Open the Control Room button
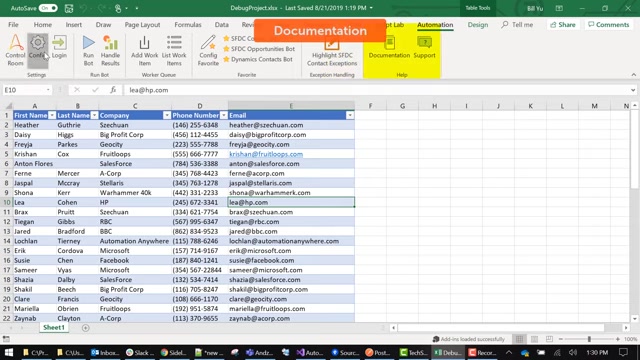Viewport: 640px width, 360px height. coord(15,50)
